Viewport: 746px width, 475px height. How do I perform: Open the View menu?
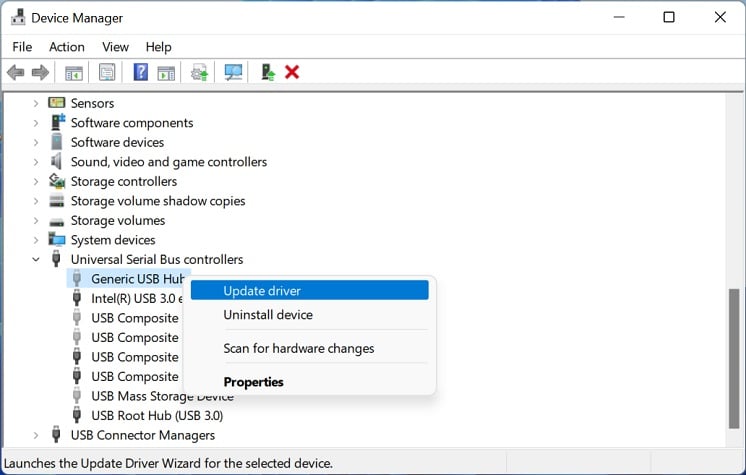[x=115, y=47]
